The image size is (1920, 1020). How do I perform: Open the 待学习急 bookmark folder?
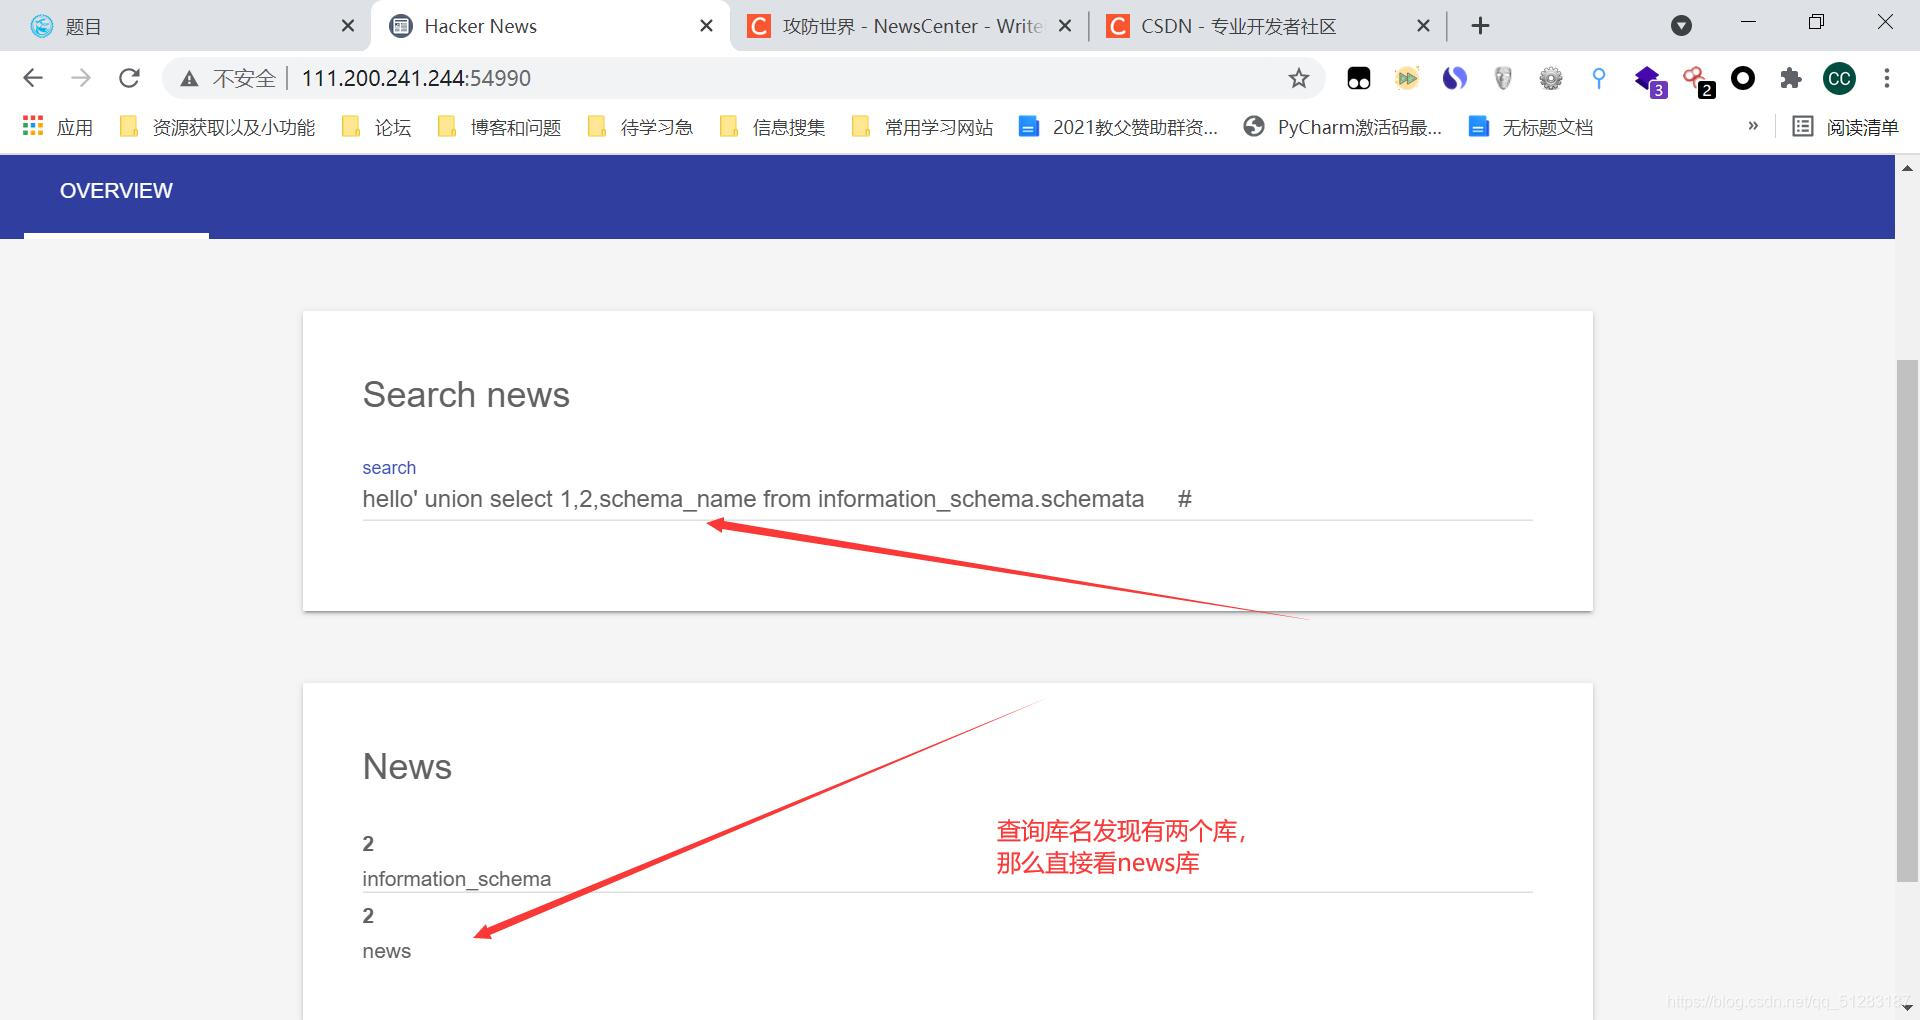point(640,126)
